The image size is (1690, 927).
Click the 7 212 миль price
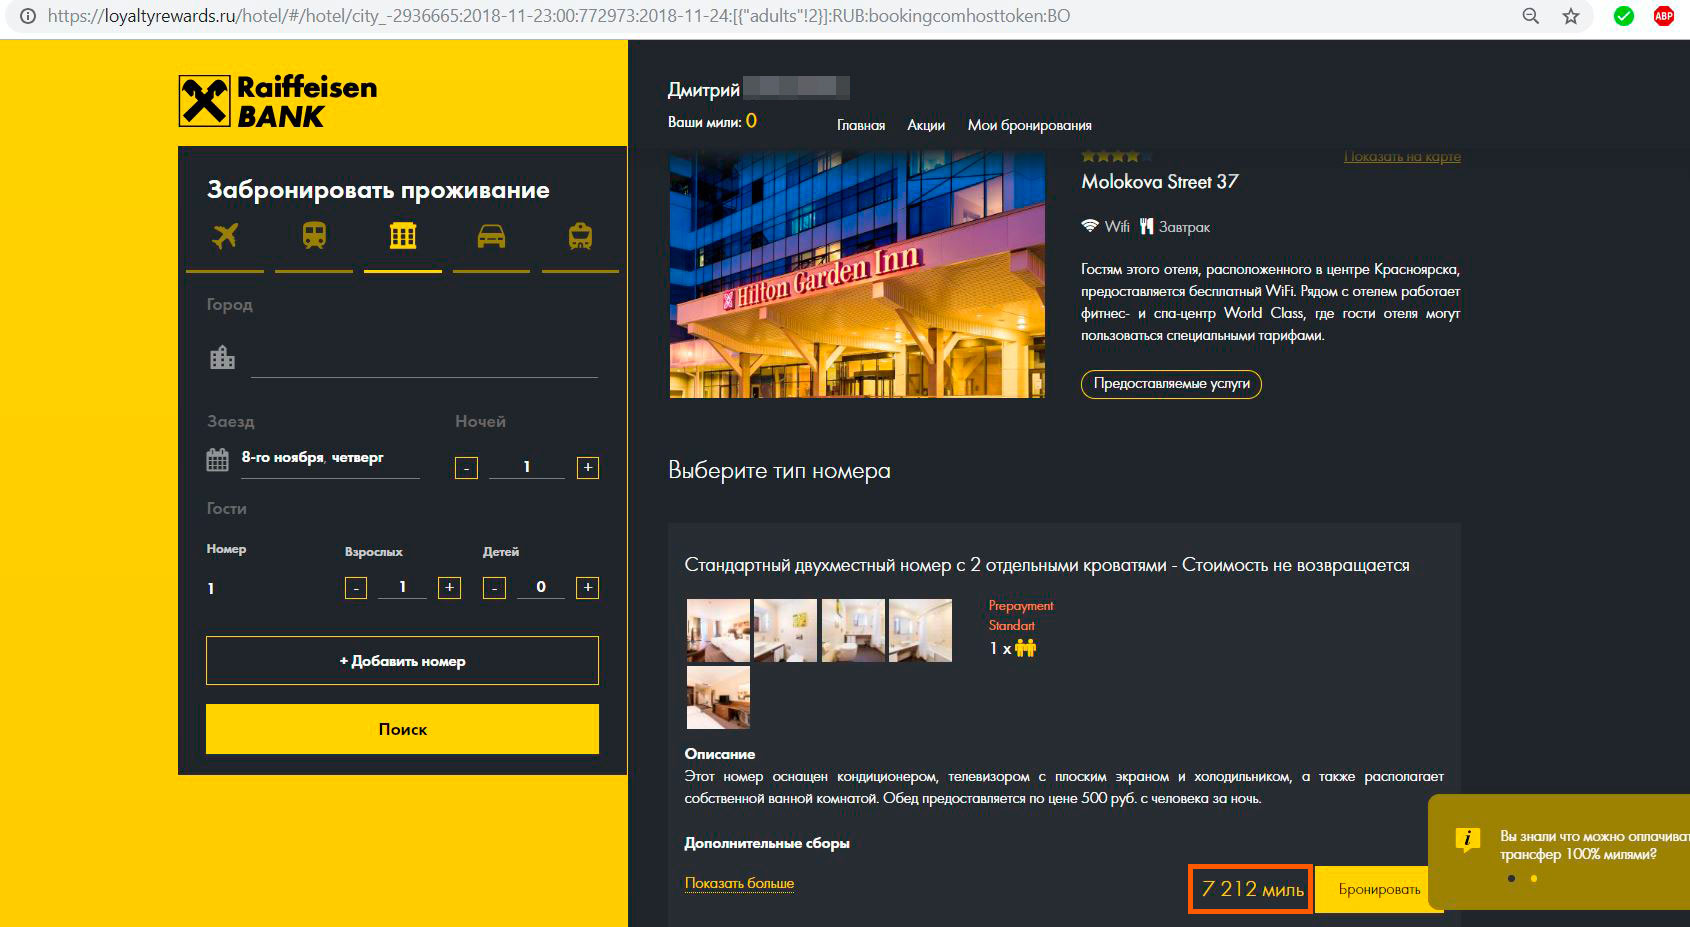coord(1251,889)
